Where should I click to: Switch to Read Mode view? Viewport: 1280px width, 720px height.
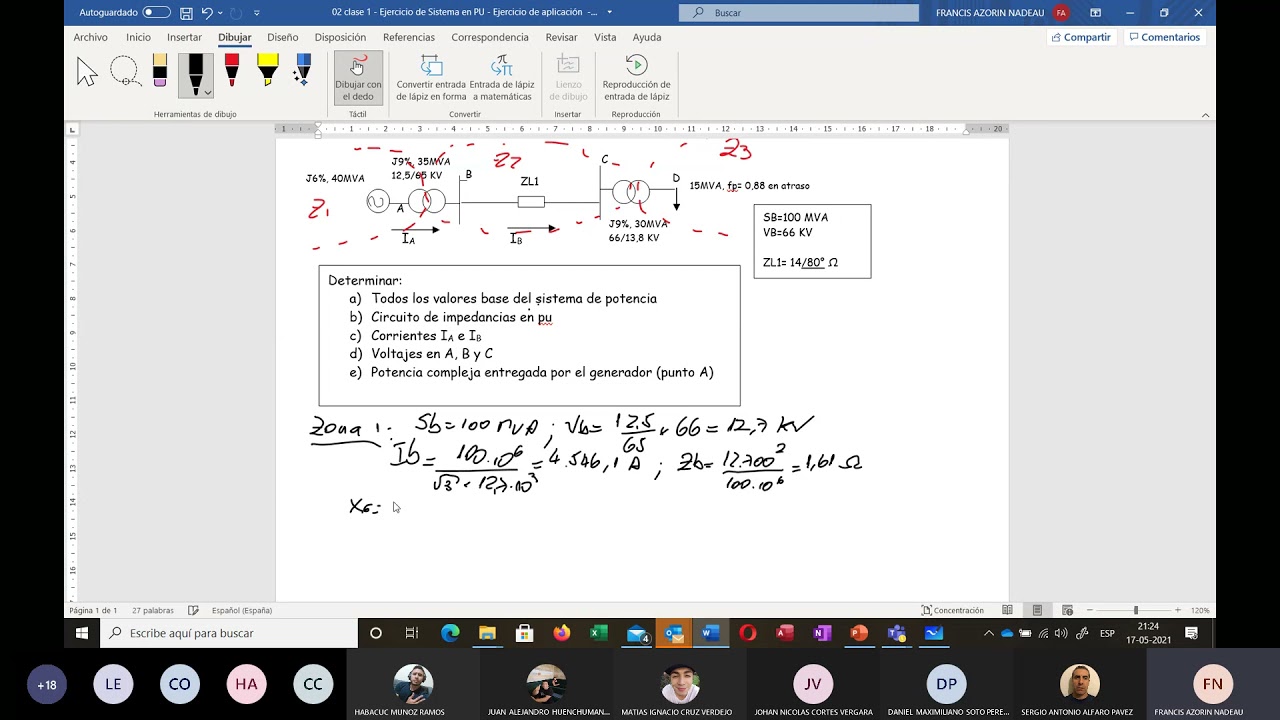pos(1007,610)
